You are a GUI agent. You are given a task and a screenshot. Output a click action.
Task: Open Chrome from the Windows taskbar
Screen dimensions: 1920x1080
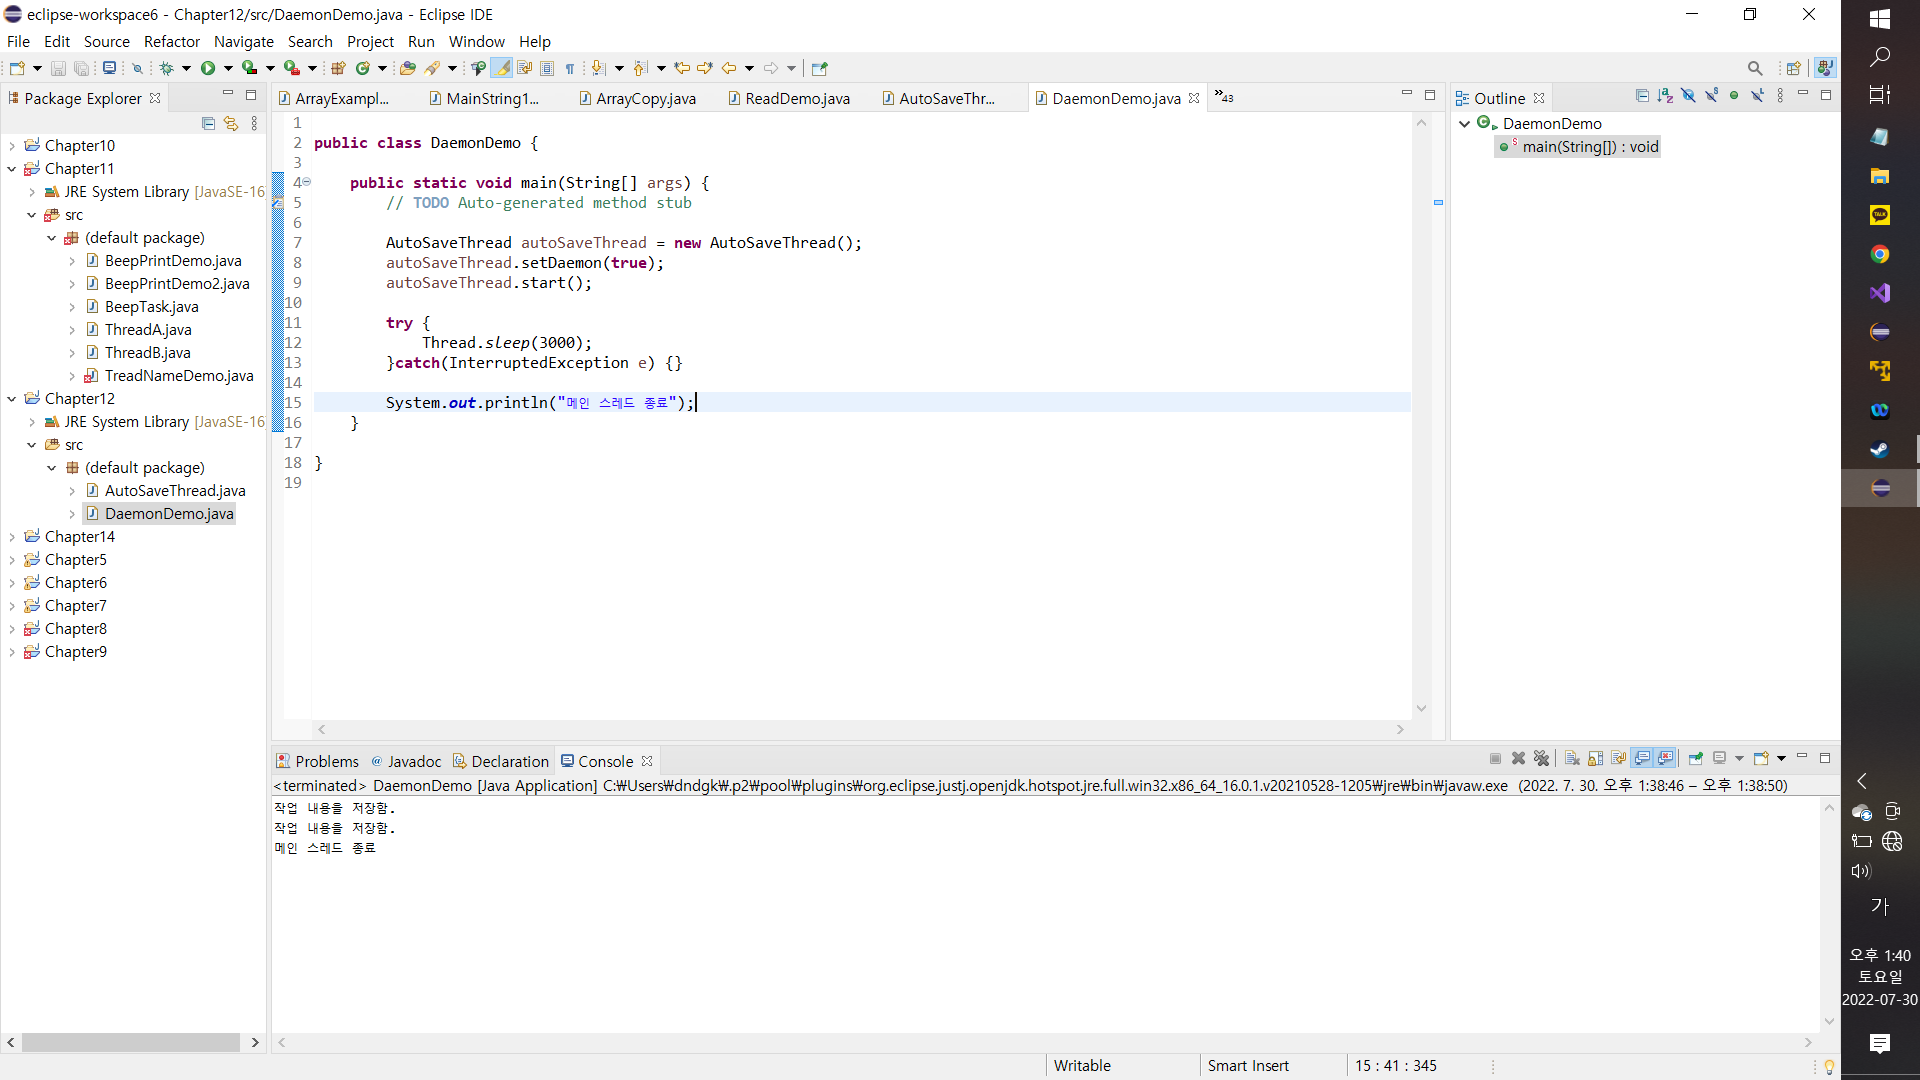point(1879,254)
